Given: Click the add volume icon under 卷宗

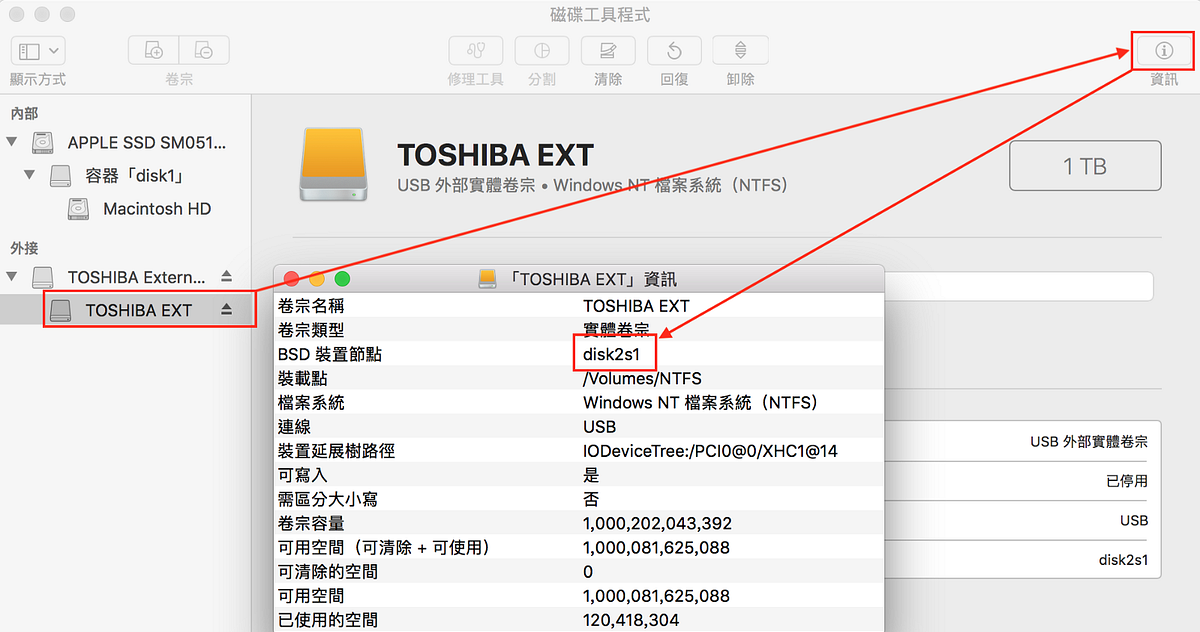Looking at the screenshot, I should [x=153, y=50].
